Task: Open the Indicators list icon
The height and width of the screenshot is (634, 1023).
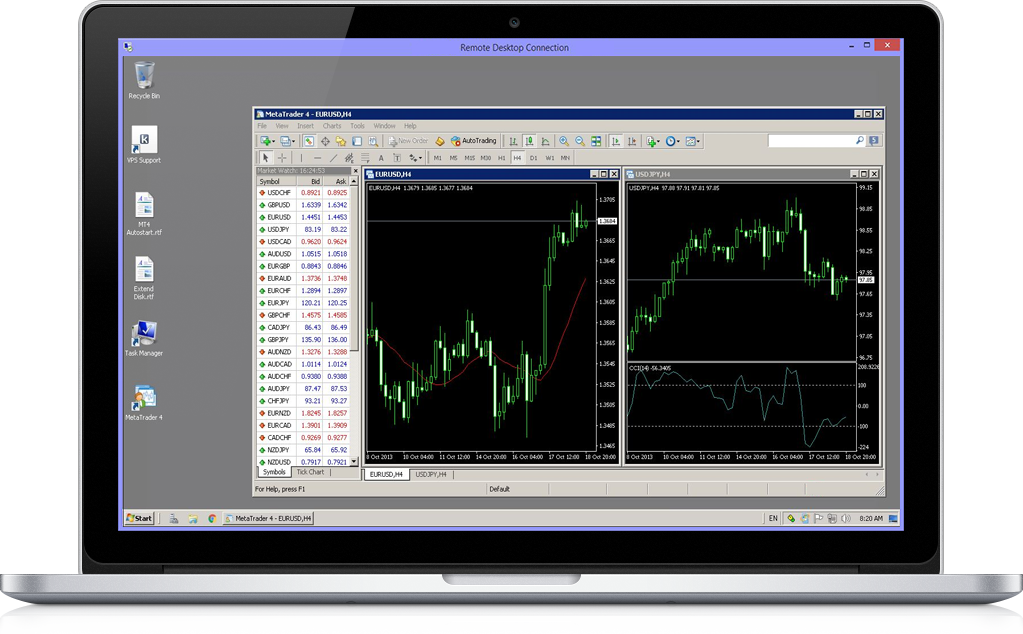Action: [x=650, y=141]
